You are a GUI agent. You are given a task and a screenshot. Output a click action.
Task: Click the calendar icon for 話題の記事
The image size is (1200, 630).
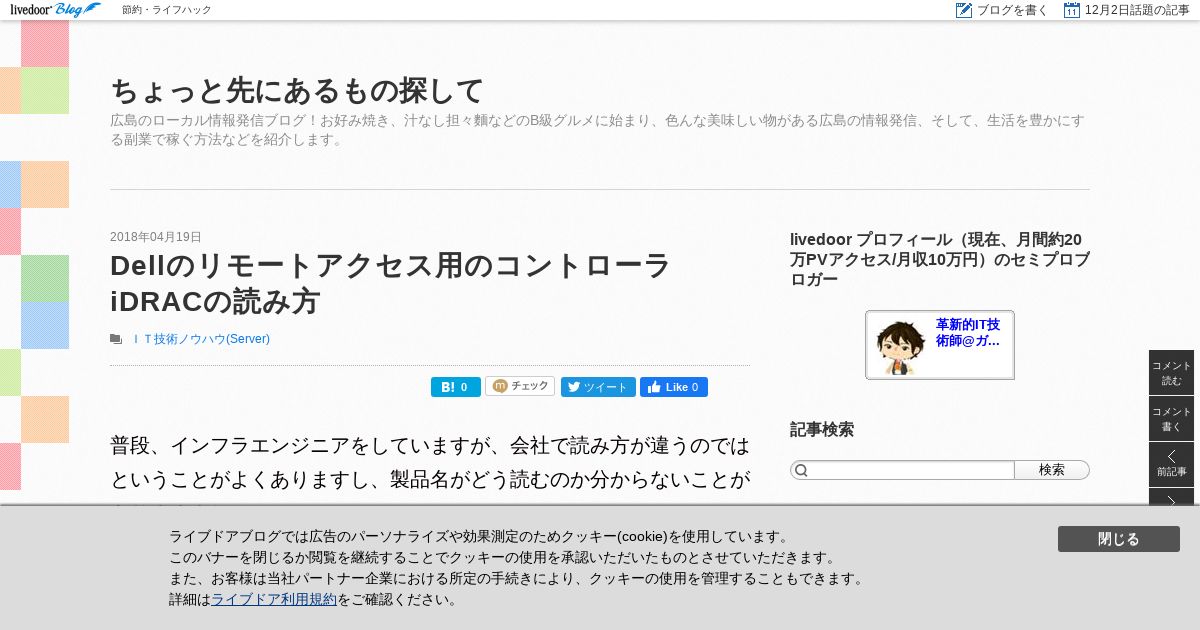[1072, 10]
